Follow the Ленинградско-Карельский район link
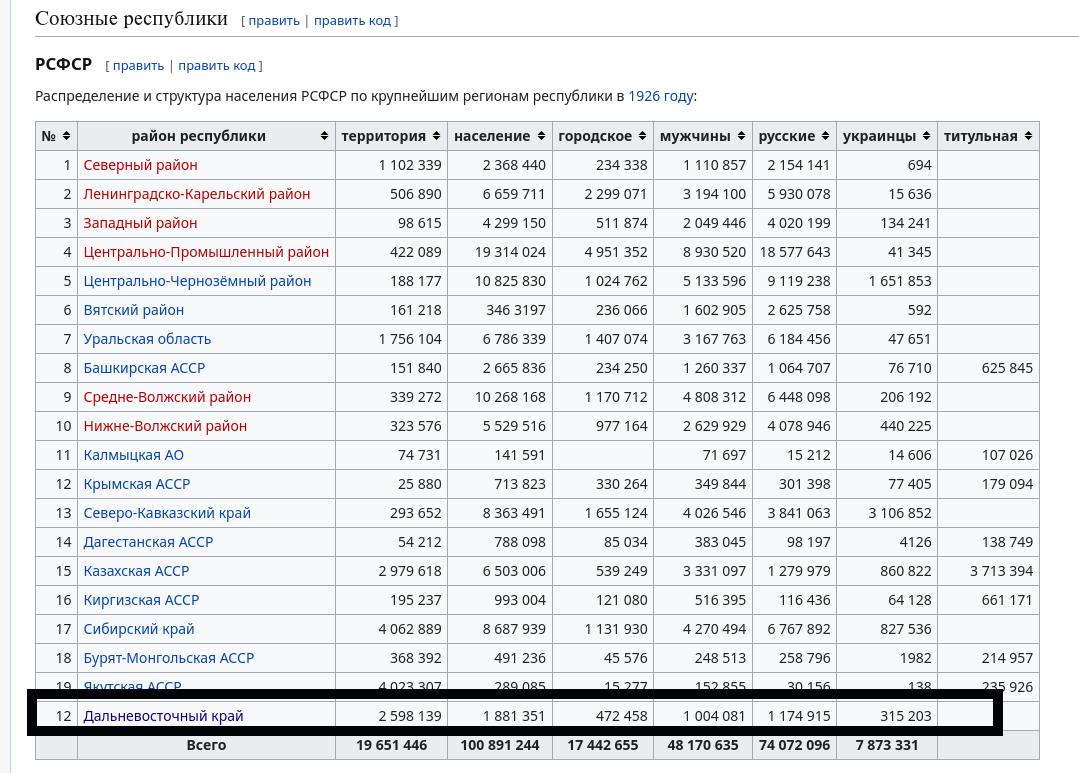Screen dimensions: 1079x773 [197, 194]
